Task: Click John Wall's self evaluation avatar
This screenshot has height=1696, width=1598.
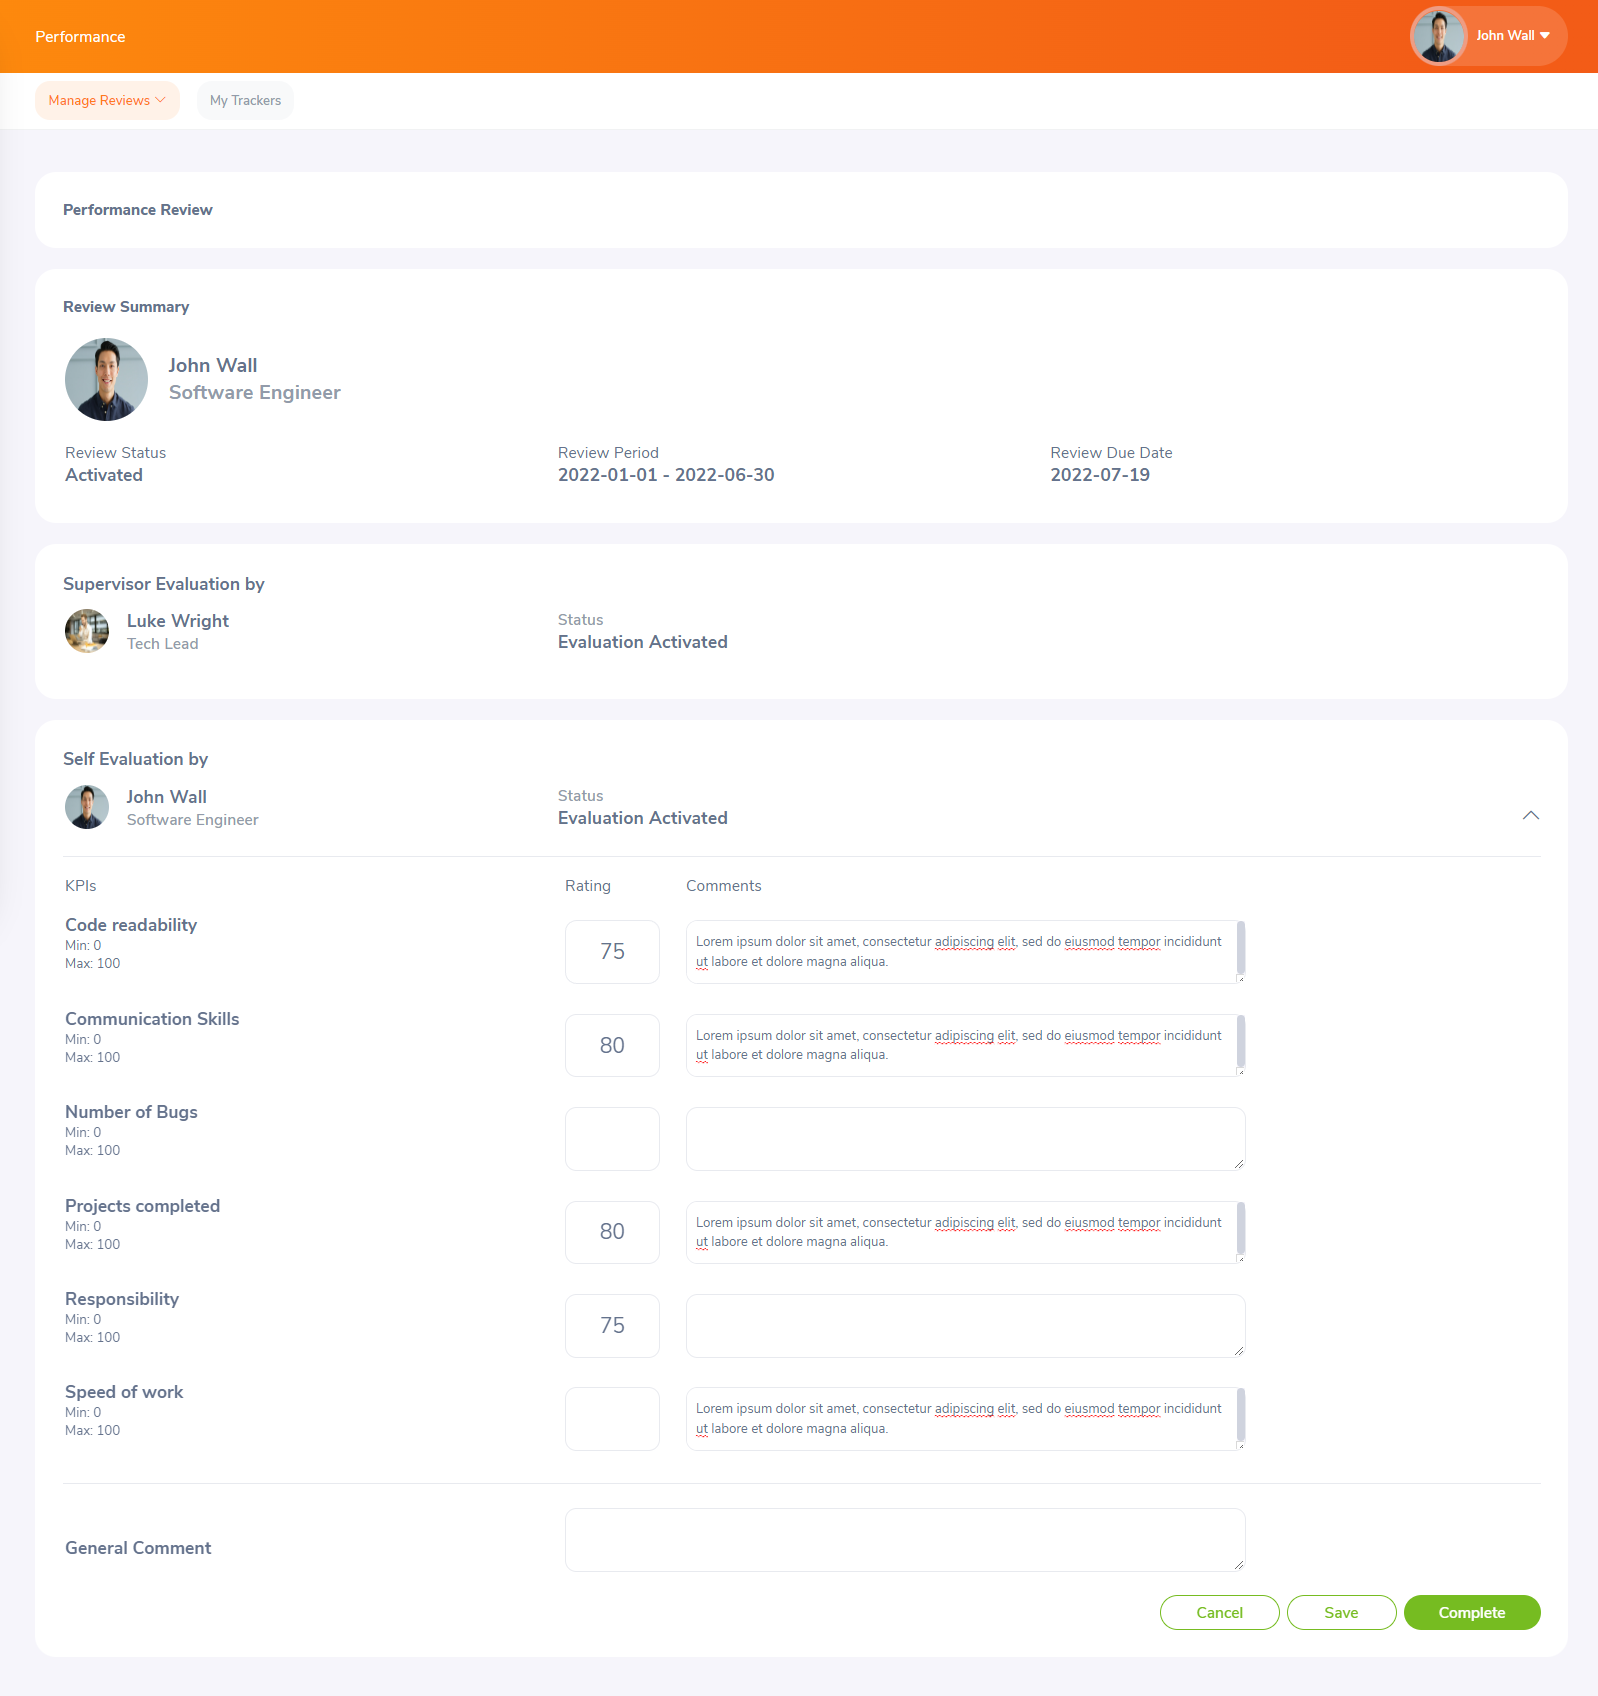Action: tap(87, 807)
